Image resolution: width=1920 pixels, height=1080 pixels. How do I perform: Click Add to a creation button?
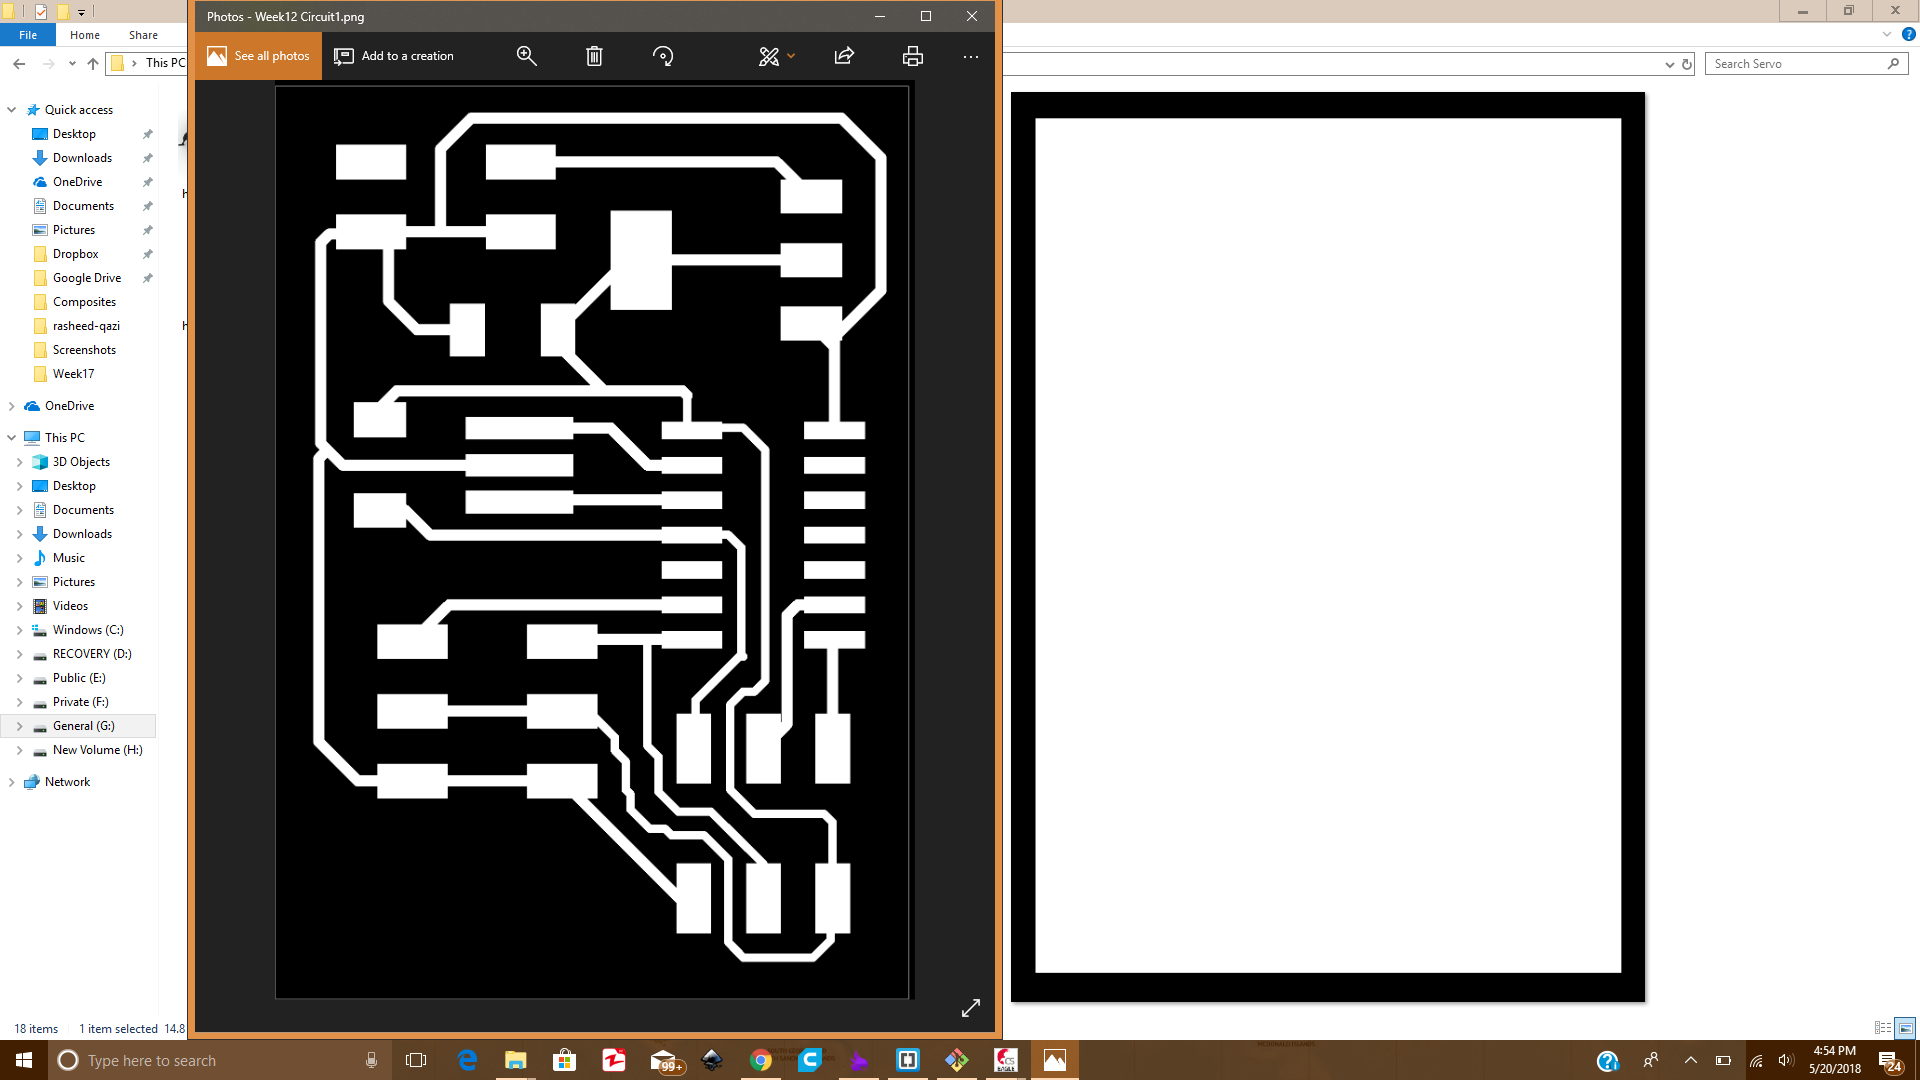pos(394,56)
